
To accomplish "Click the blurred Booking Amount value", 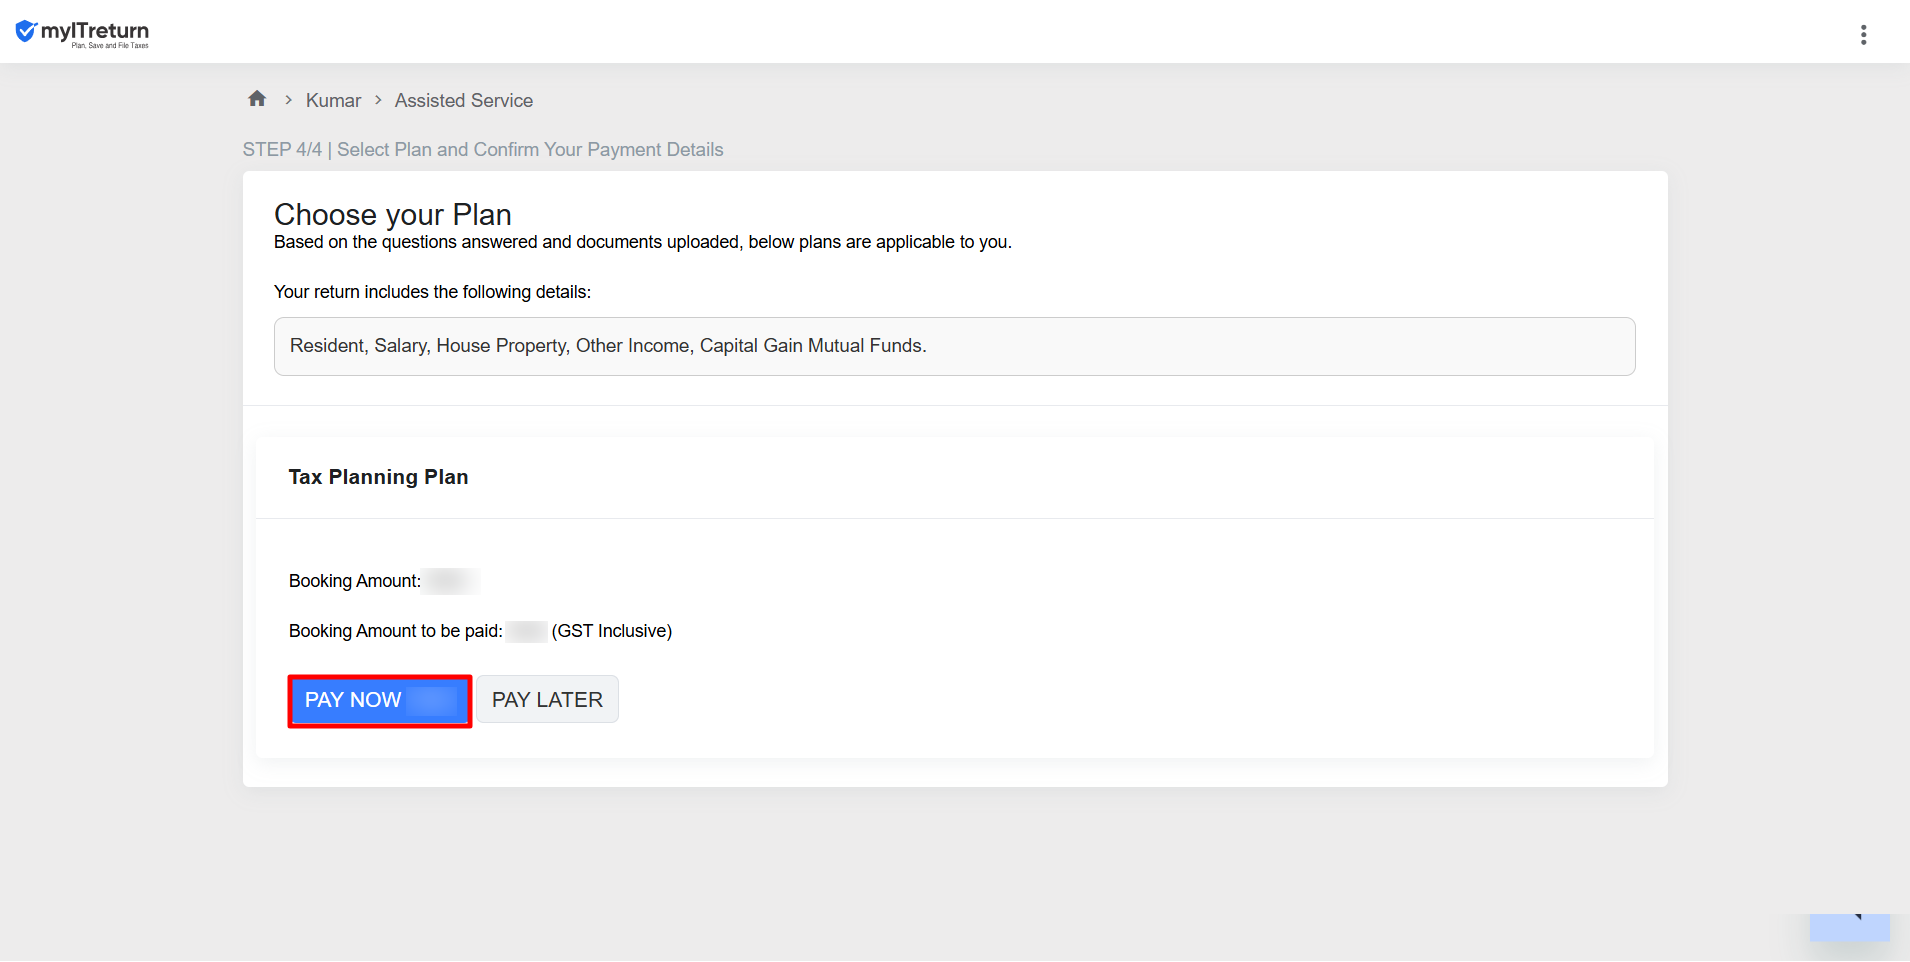I will click(451, 581).
